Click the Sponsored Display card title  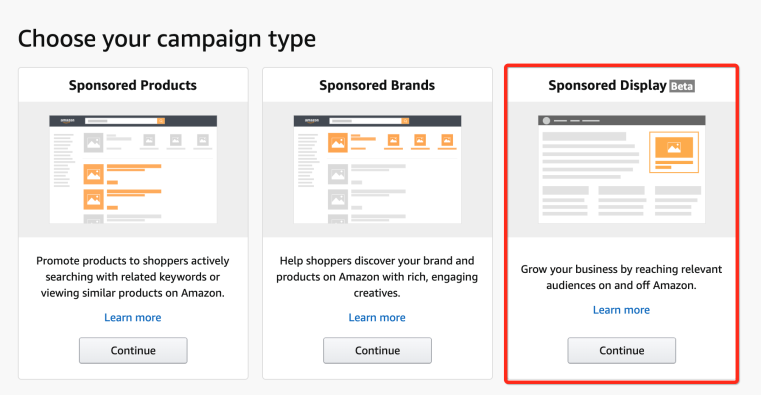[607, 85]
